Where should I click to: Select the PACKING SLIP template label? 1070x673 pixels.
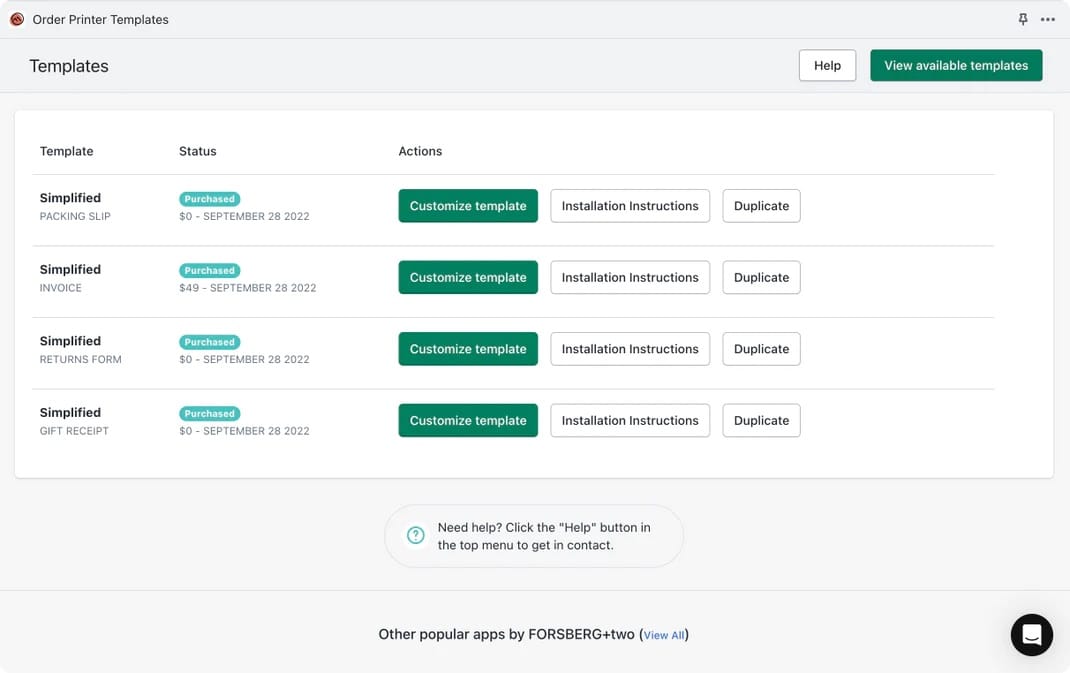(x=75, y=216)
